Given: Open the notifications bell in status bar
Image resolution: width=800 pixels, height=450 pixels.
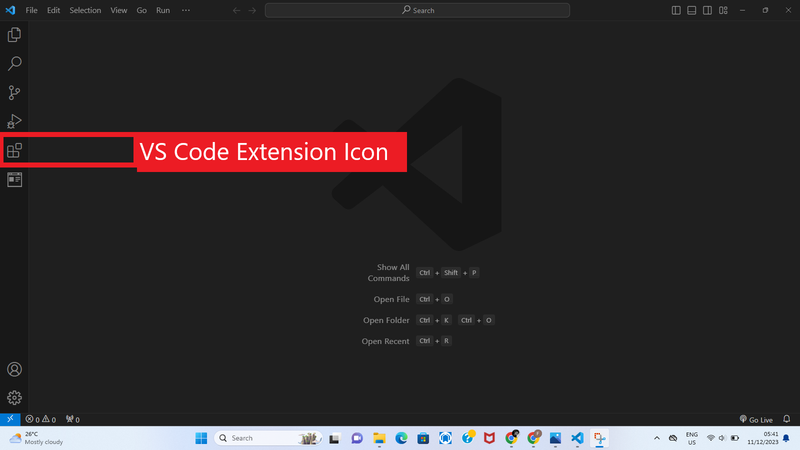Looking at the screenshot, I should pos(787,419).
